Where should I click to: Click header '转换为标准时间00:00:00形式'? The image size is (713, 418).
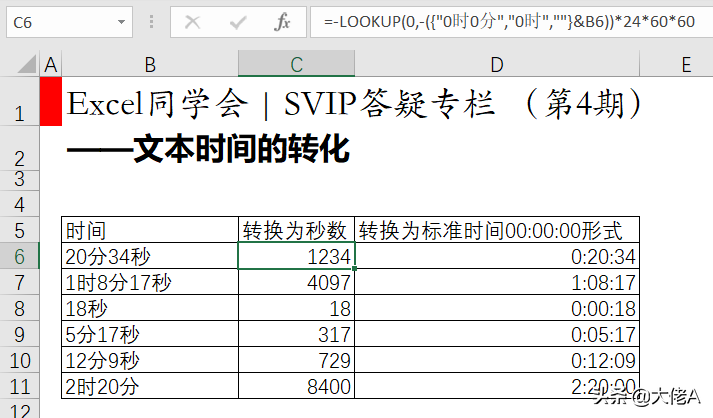click(497, 230)
